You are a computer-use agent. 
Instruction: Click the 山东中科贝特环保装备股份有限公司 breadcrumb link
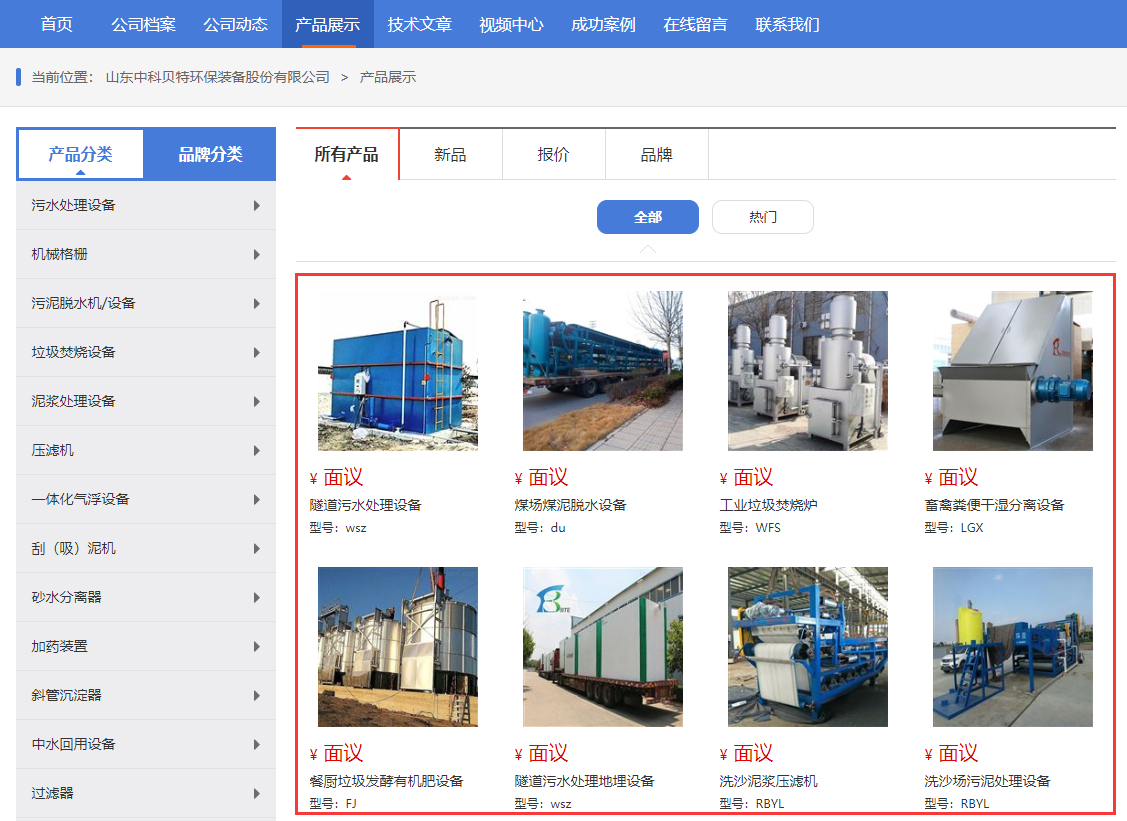[x=218, y=77]
